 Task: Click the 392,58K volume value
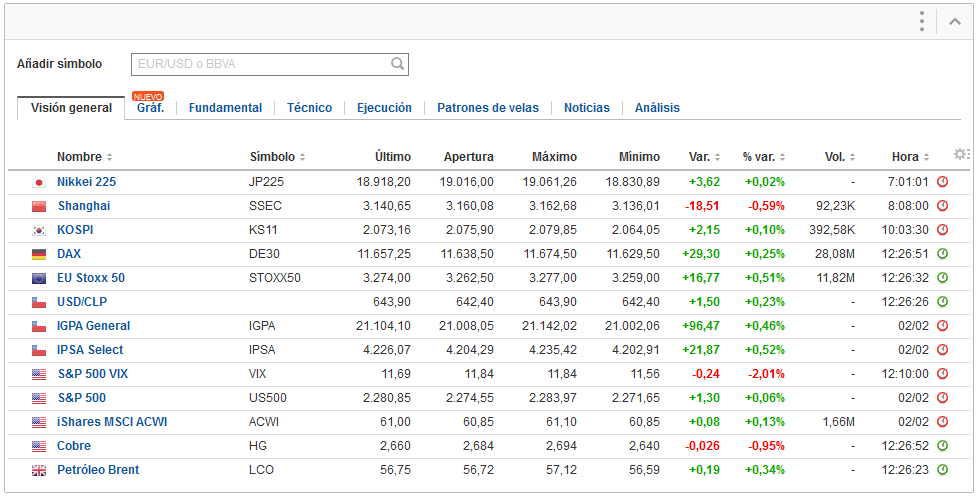[832, 230]
